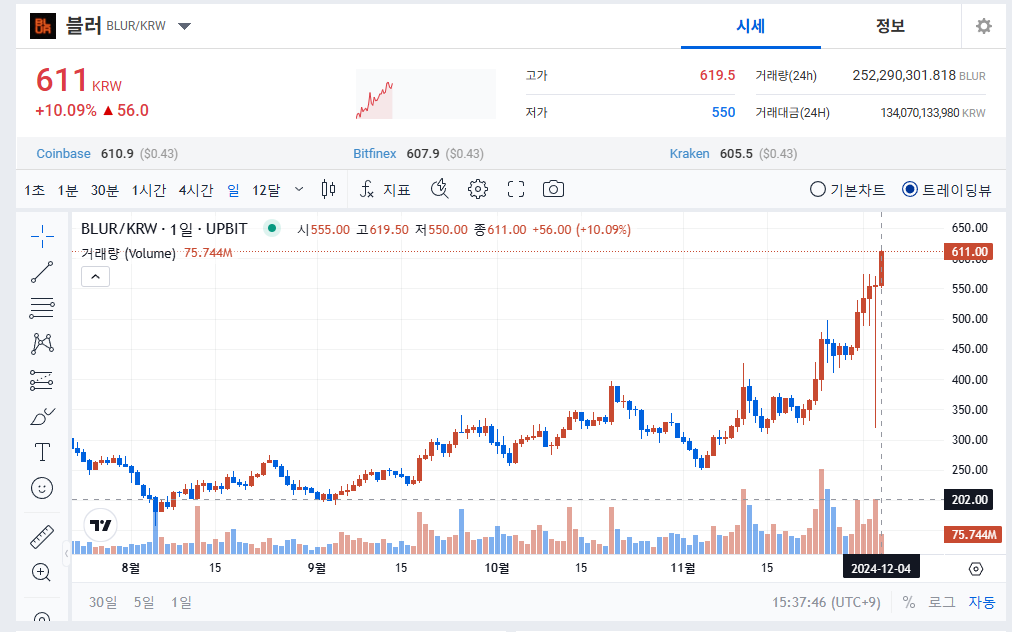Select the 4시간 timeframe
Viewport: 1012px width, 632px height.
196,190
